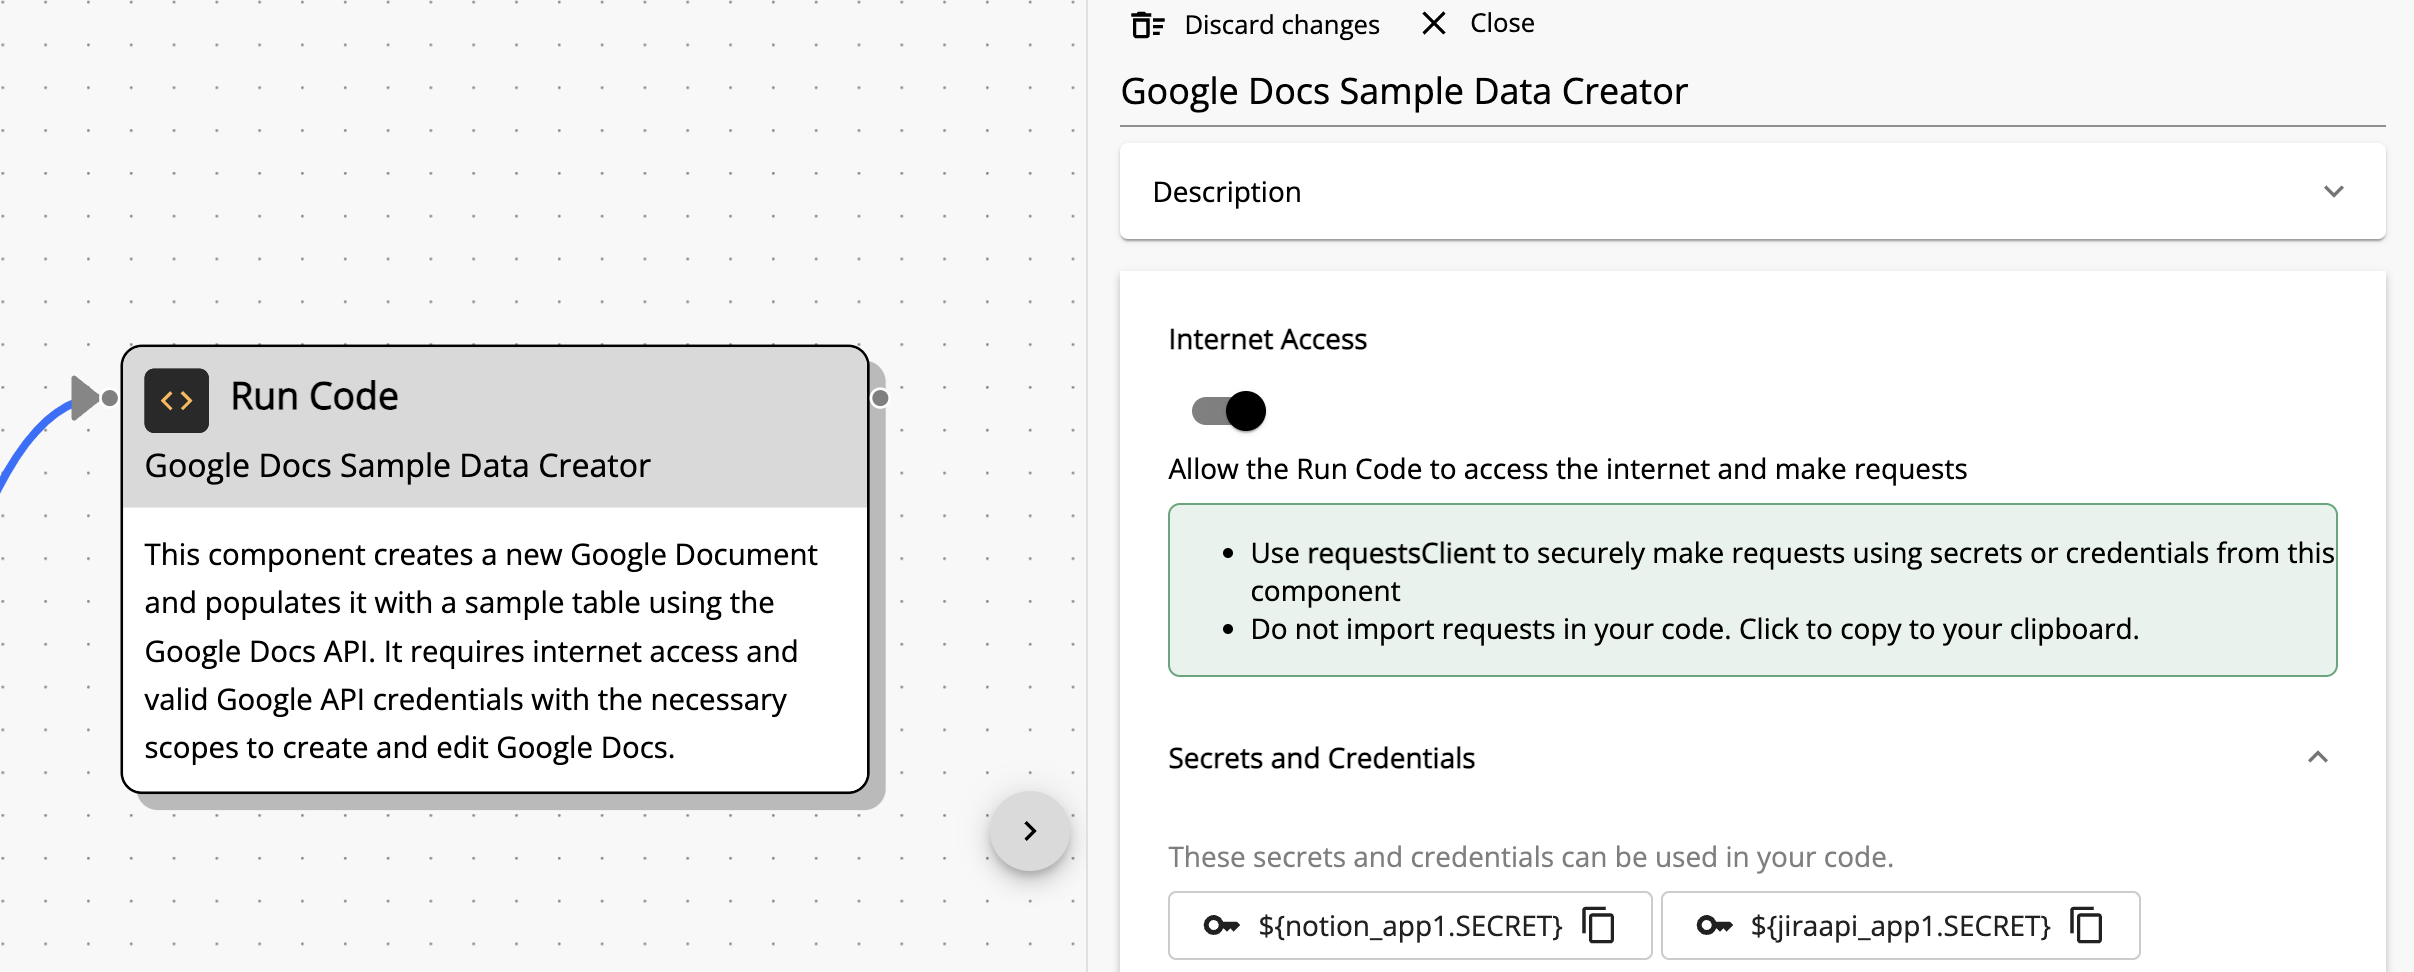
Task: Click 'Do not import requests in your code' bullet
Action: pyautogui.click(x=1694, y=629)
